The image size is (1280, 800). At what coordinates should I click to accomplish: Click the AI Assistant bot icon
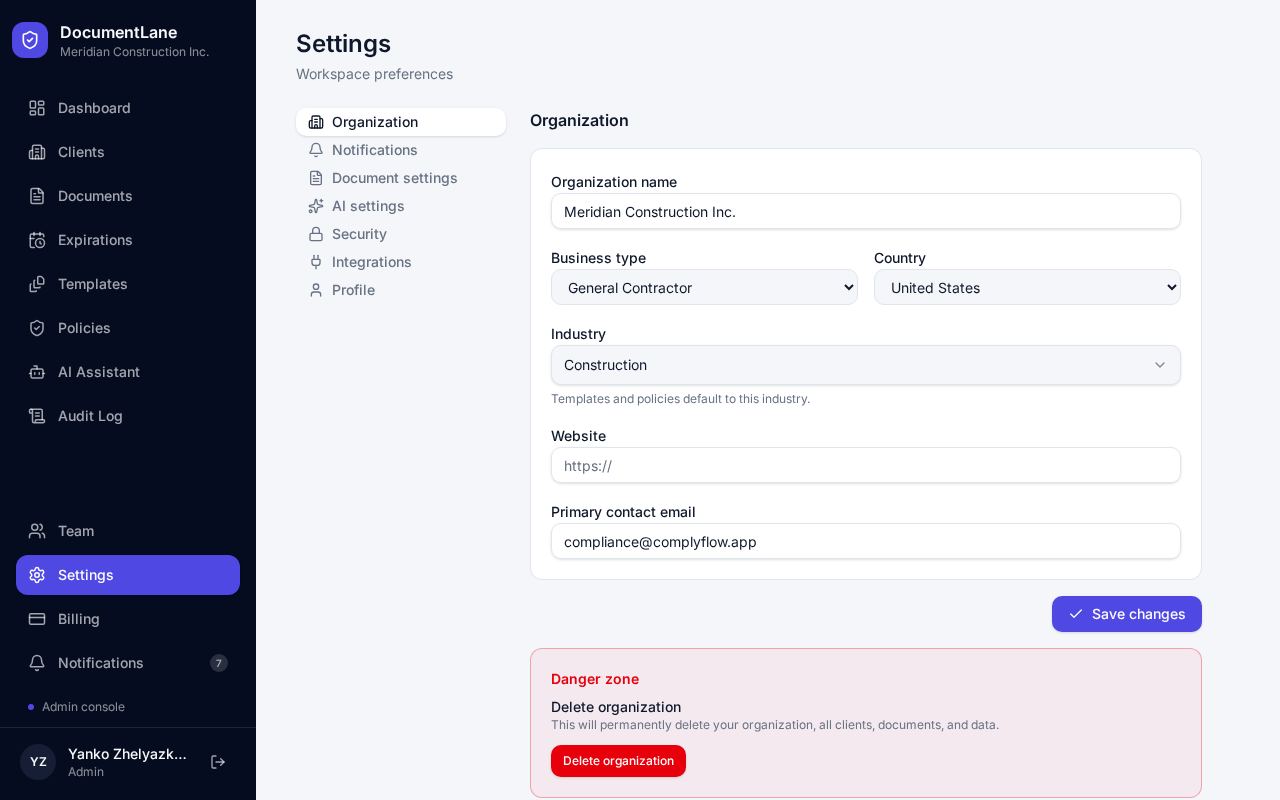tap(37, 372)
